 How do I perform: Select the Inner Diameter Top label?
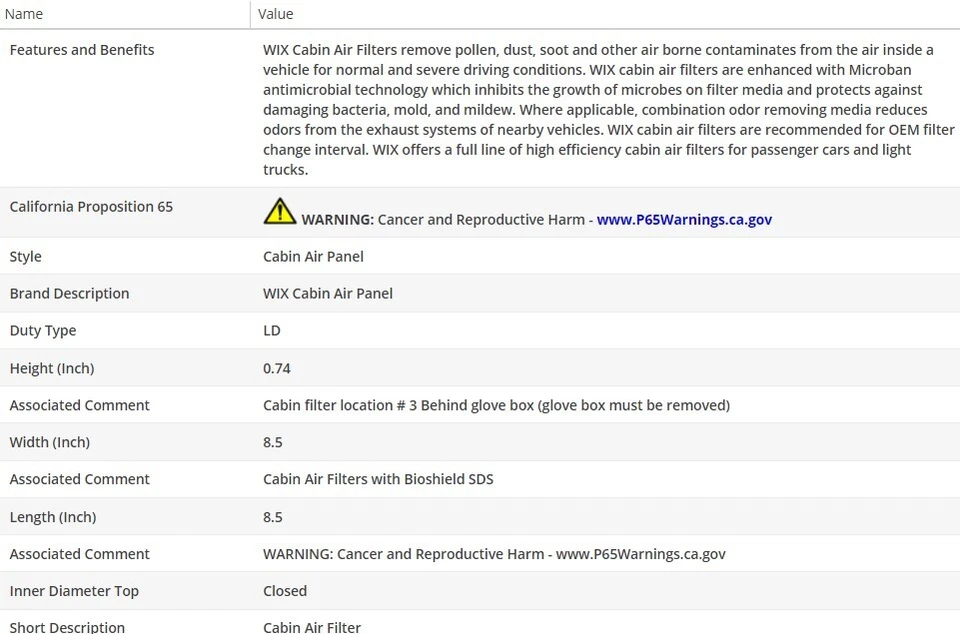[x=74, y=591]
